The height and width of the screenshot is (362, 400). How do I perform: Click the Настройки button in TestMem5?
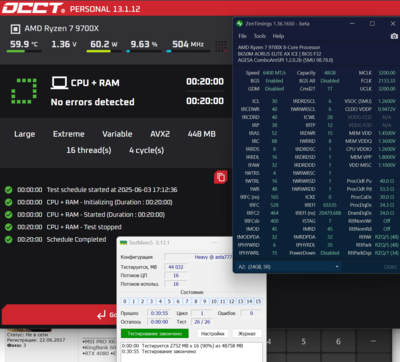[x=213, y=333]
